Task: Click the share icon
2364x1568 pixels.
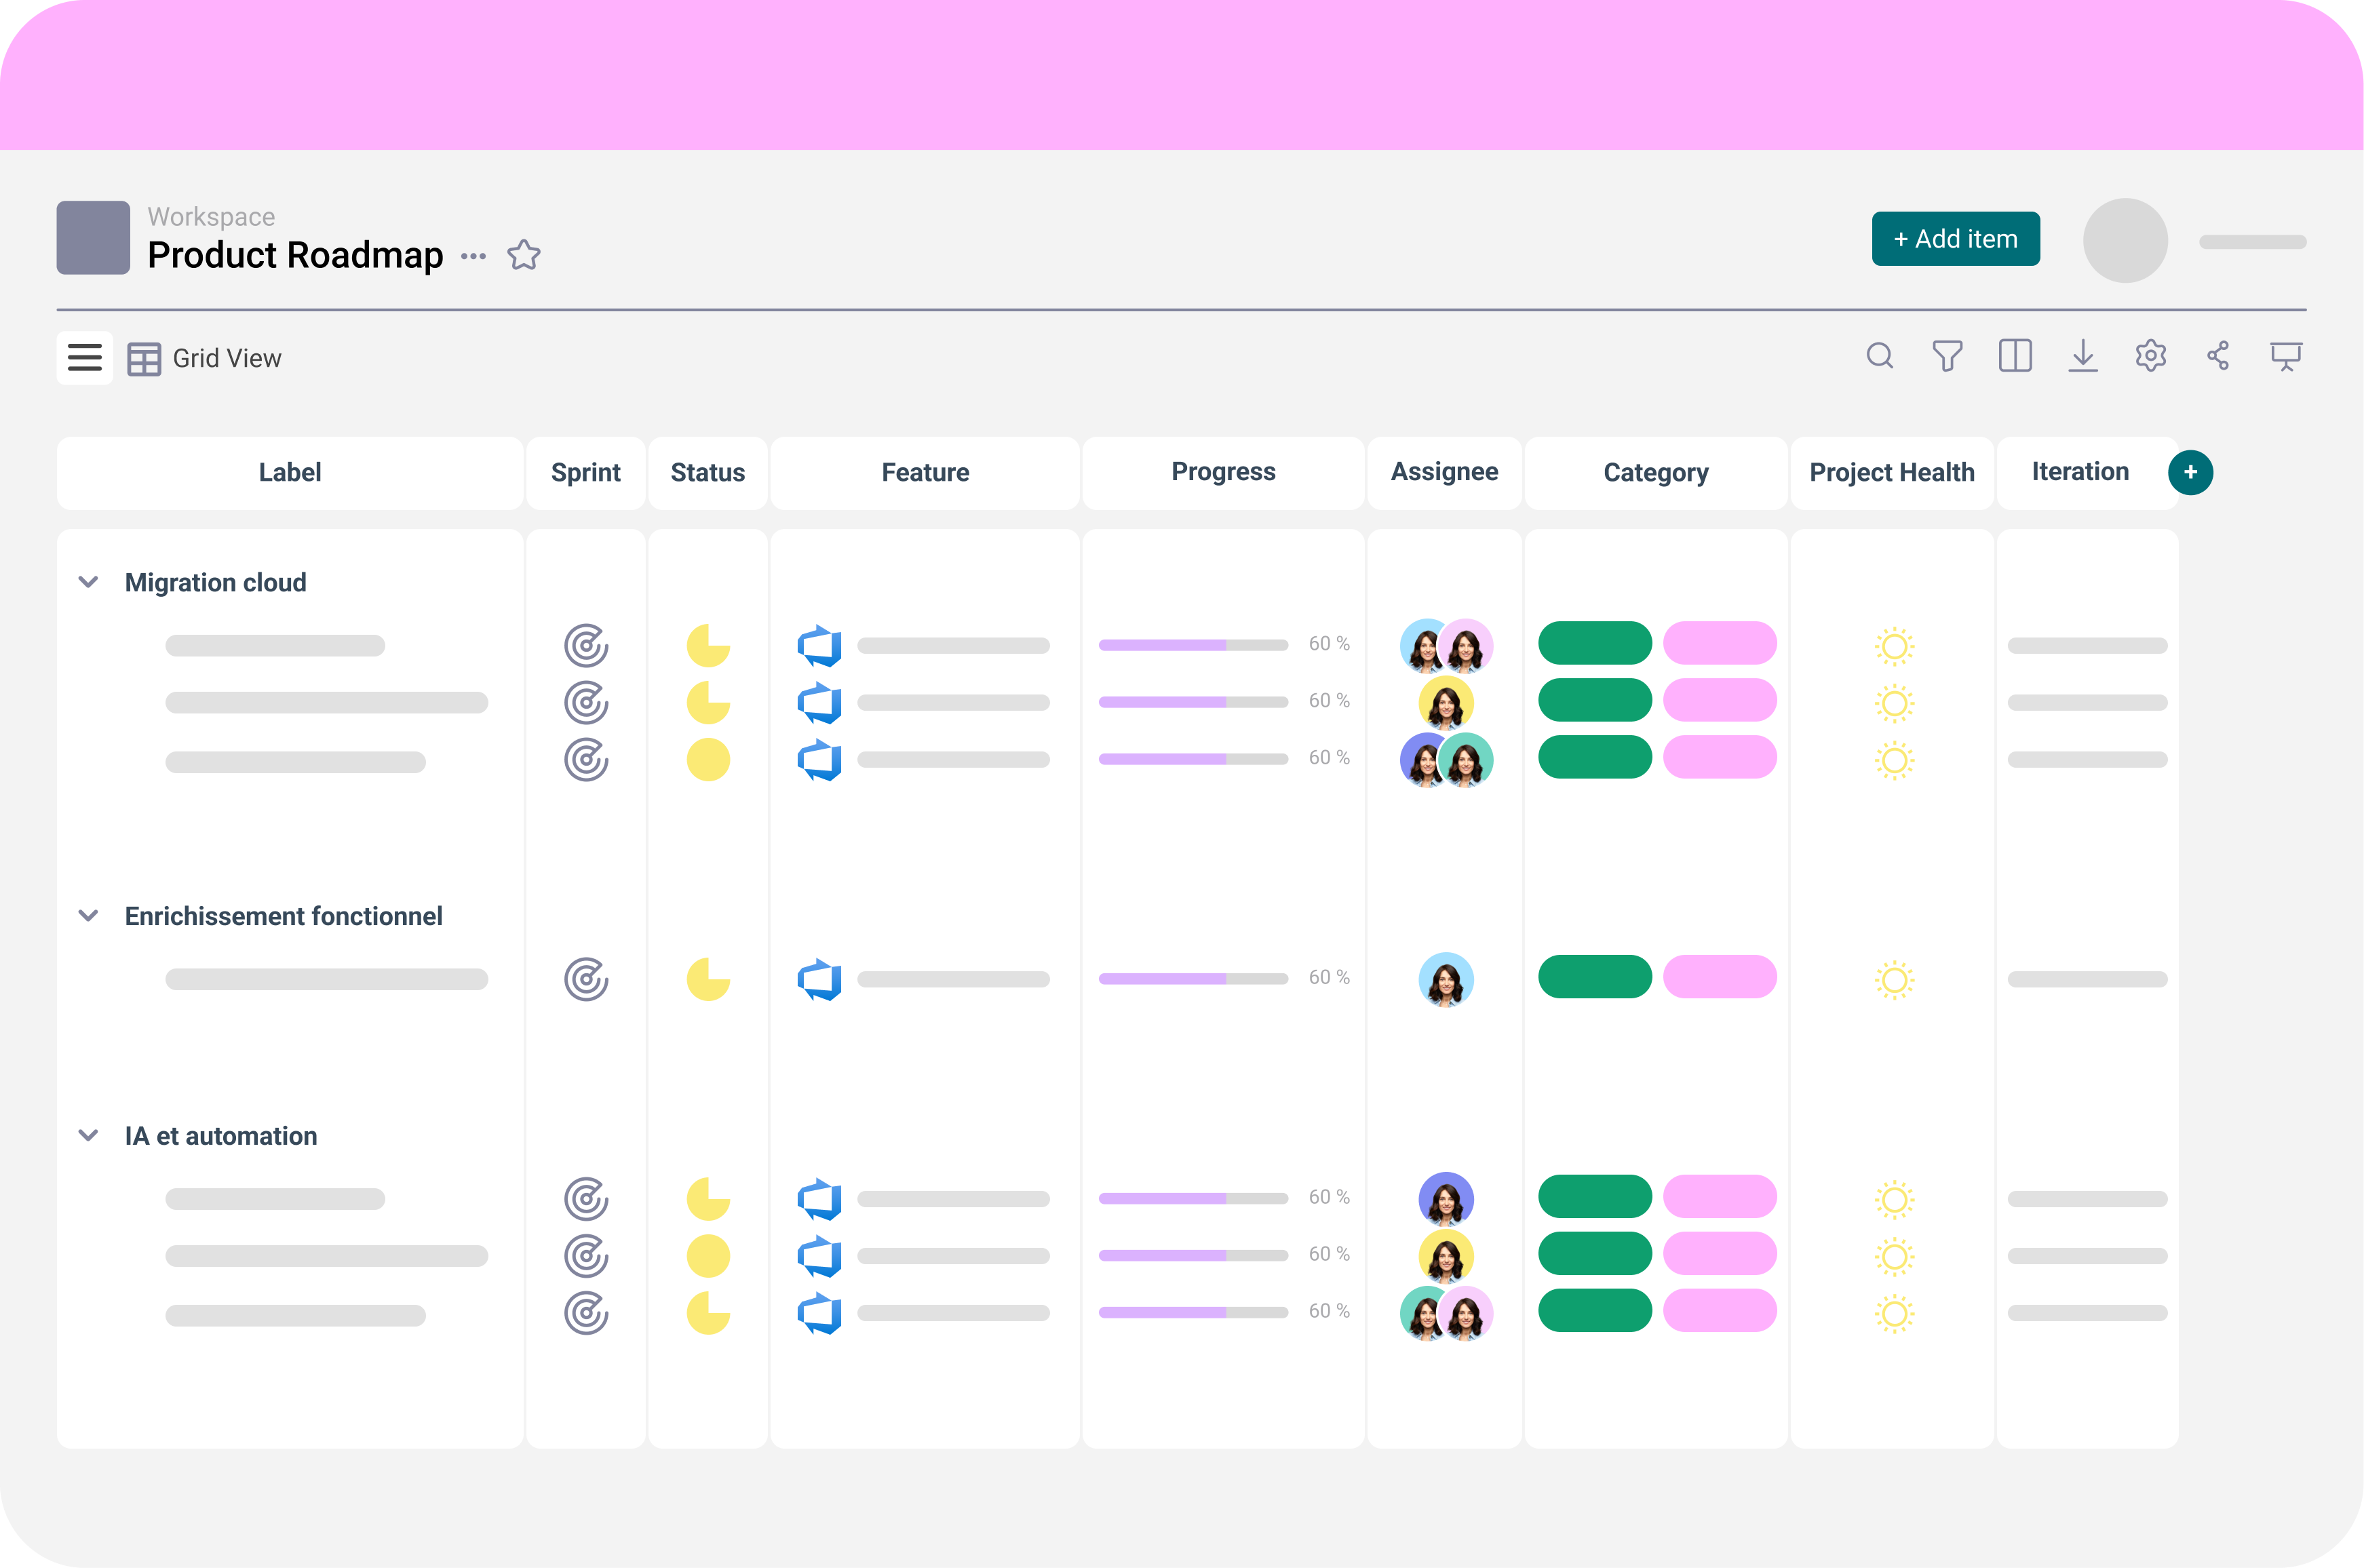Action: tap(2218, 356)
